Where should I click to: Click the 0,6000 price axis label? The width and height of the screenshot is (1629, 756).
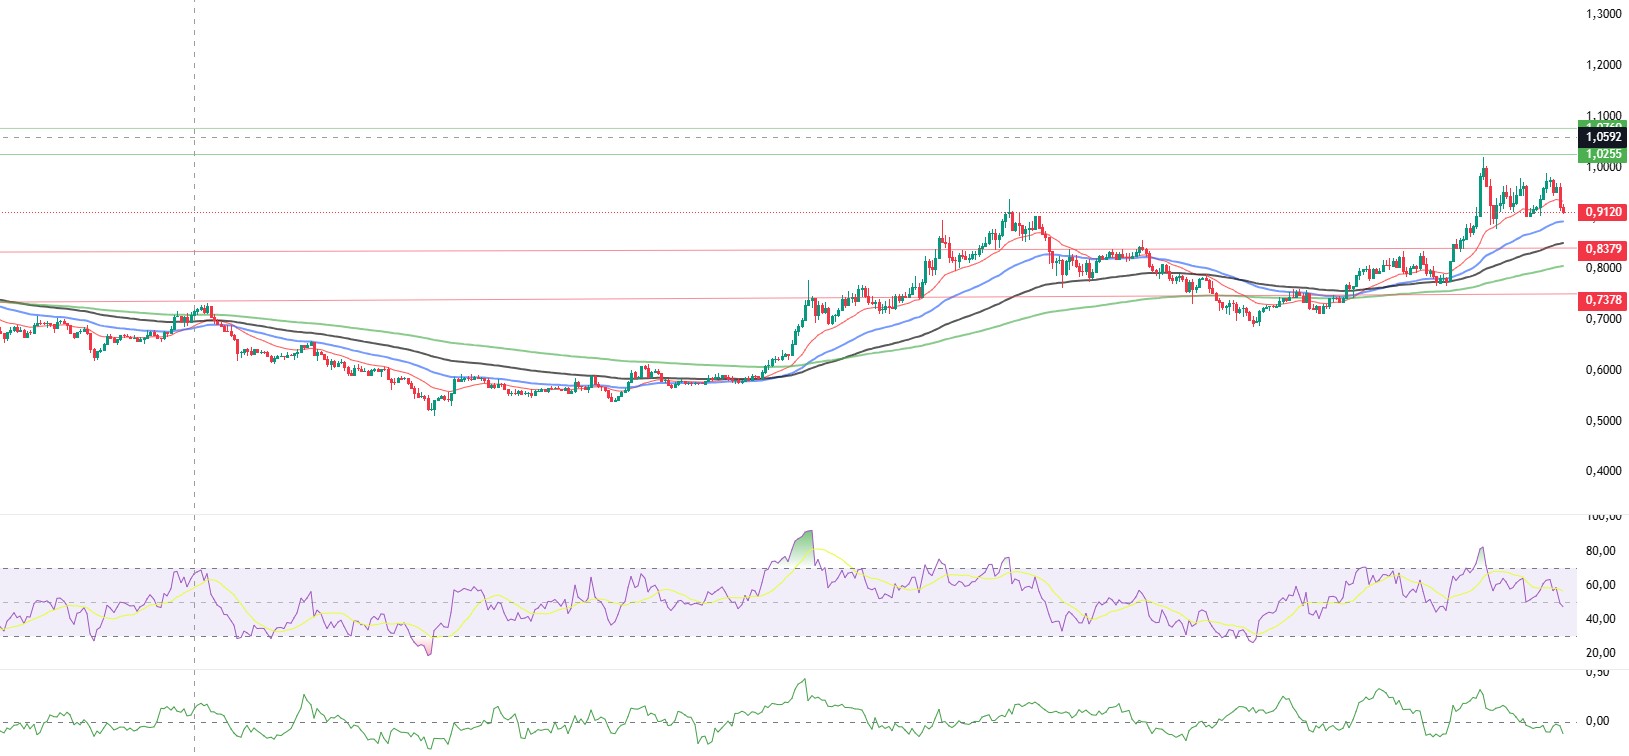coord(1604,370)
